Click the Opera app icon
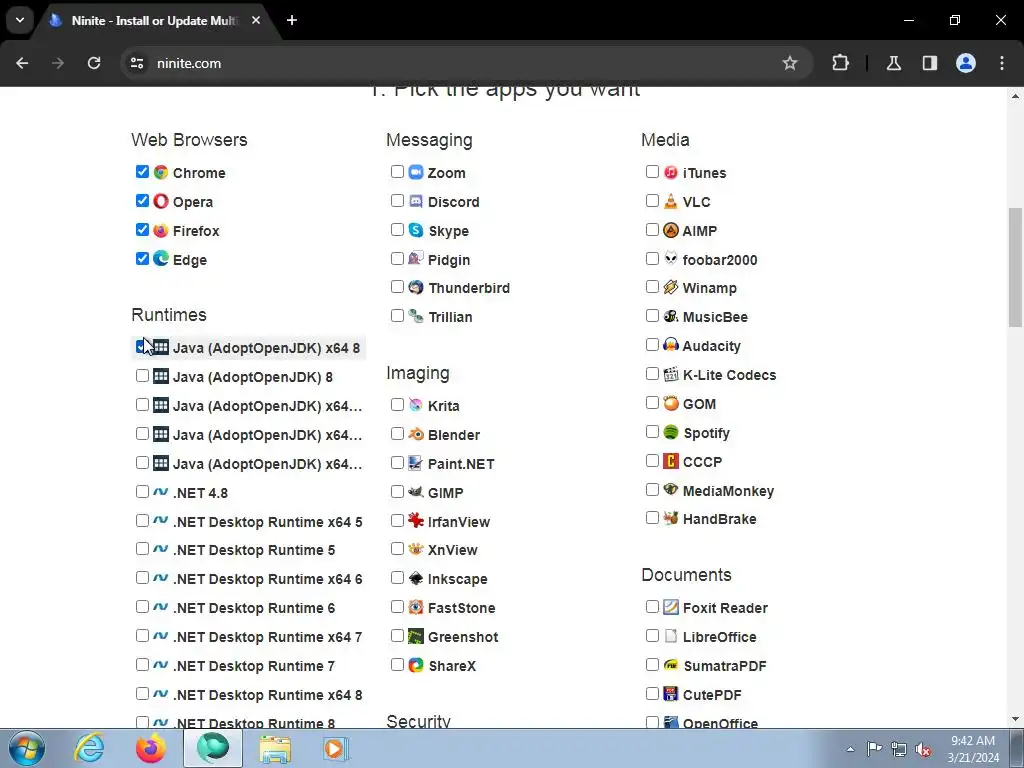The height and width of the screenshot is (768, 1024). tap(161, 201)
